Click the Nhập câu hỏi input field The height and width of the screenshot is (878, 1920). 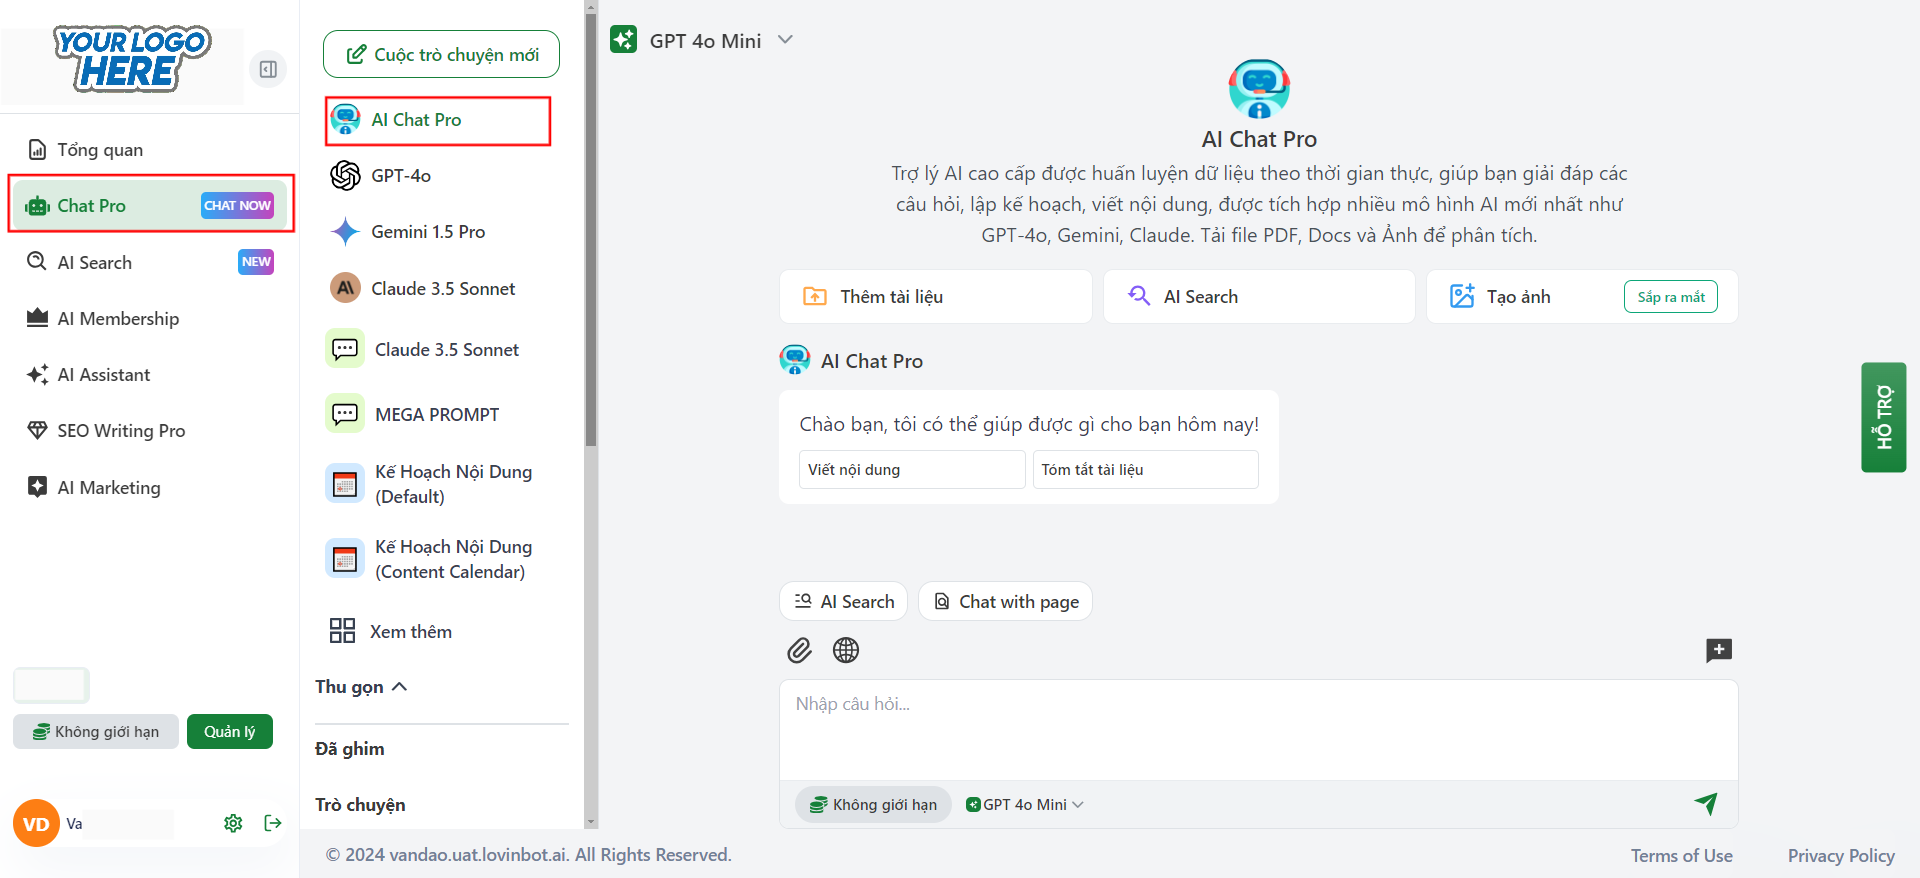[1257, 730]
